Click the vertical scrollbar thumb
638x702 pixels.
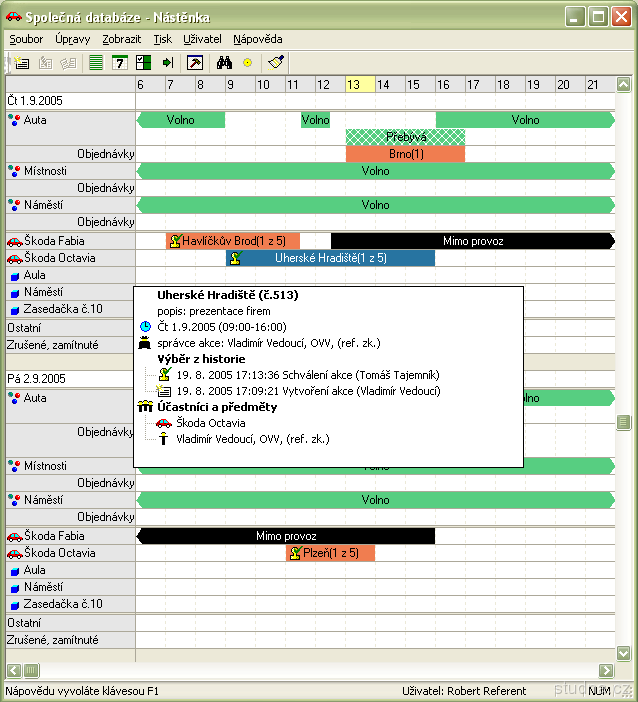click(624, 422)
